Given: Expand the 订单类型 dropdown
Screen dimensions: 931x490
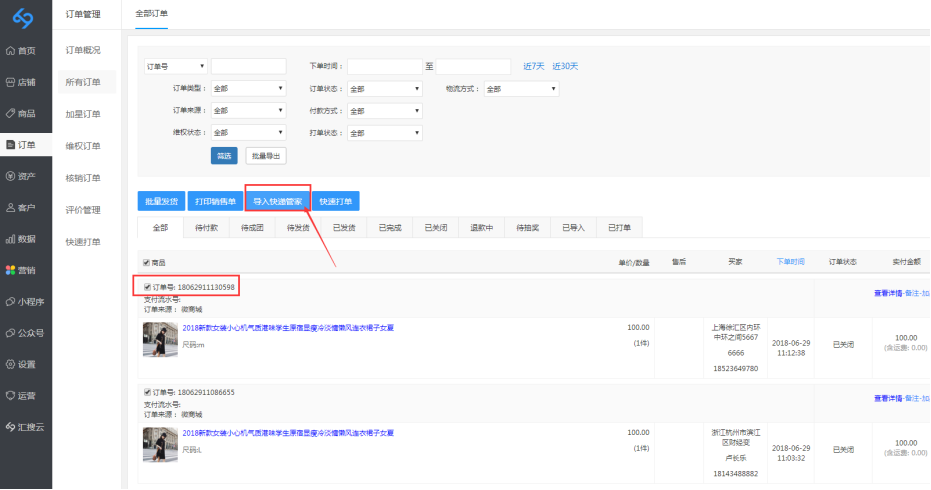Looking at the screenshot, I should [248, 88].
